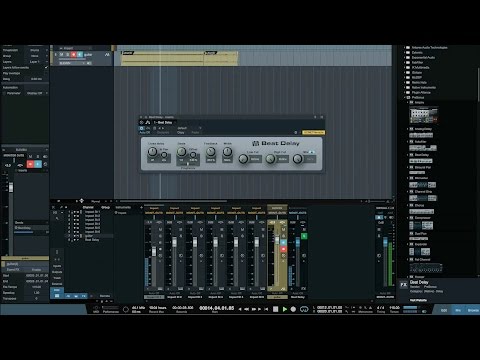Select Channel Strip effect in browser
This screenshot has width=480, height=360.
pyautogui.click(x=423, y=192)
